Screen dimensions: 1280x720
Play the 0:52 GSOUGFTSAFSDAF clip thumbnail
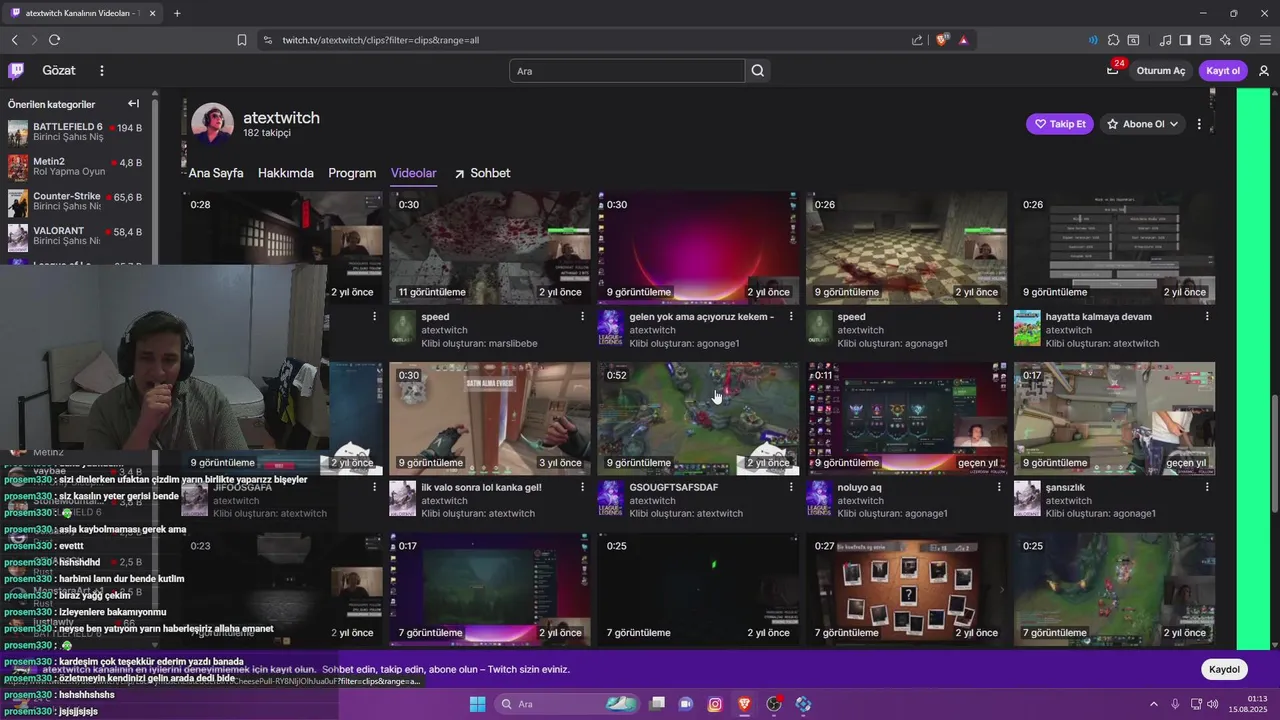[698, 419]
